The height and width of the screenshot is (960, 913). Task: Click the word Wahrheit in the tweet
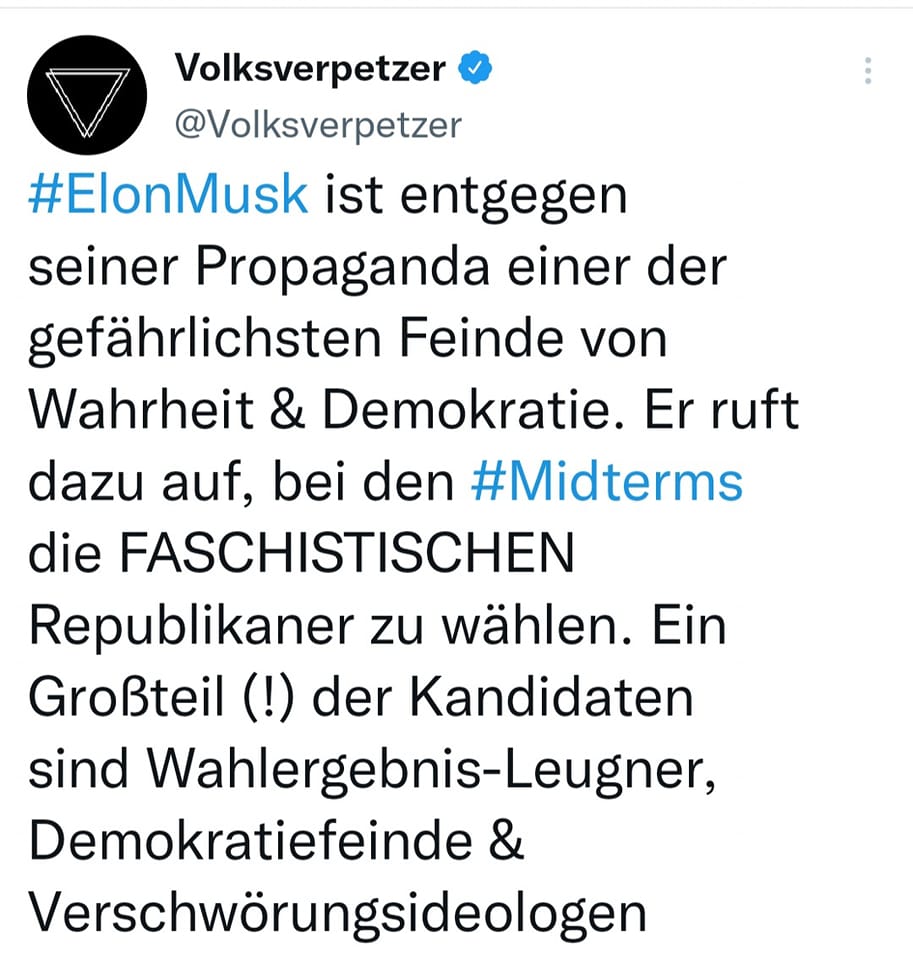[141, 410]
